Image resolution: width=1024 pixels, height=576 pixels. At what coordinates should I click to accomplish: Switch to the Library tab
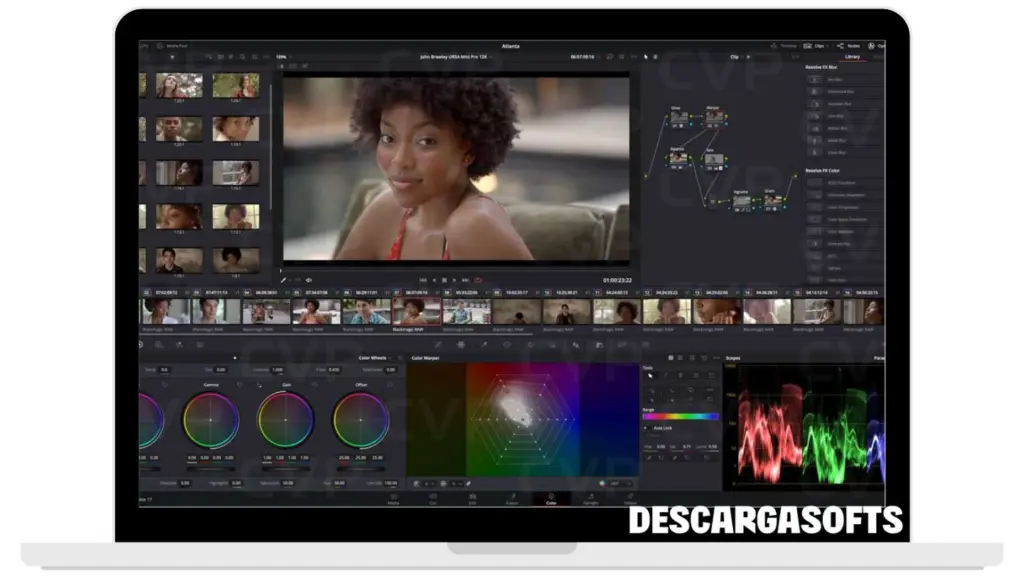point(852,57)
